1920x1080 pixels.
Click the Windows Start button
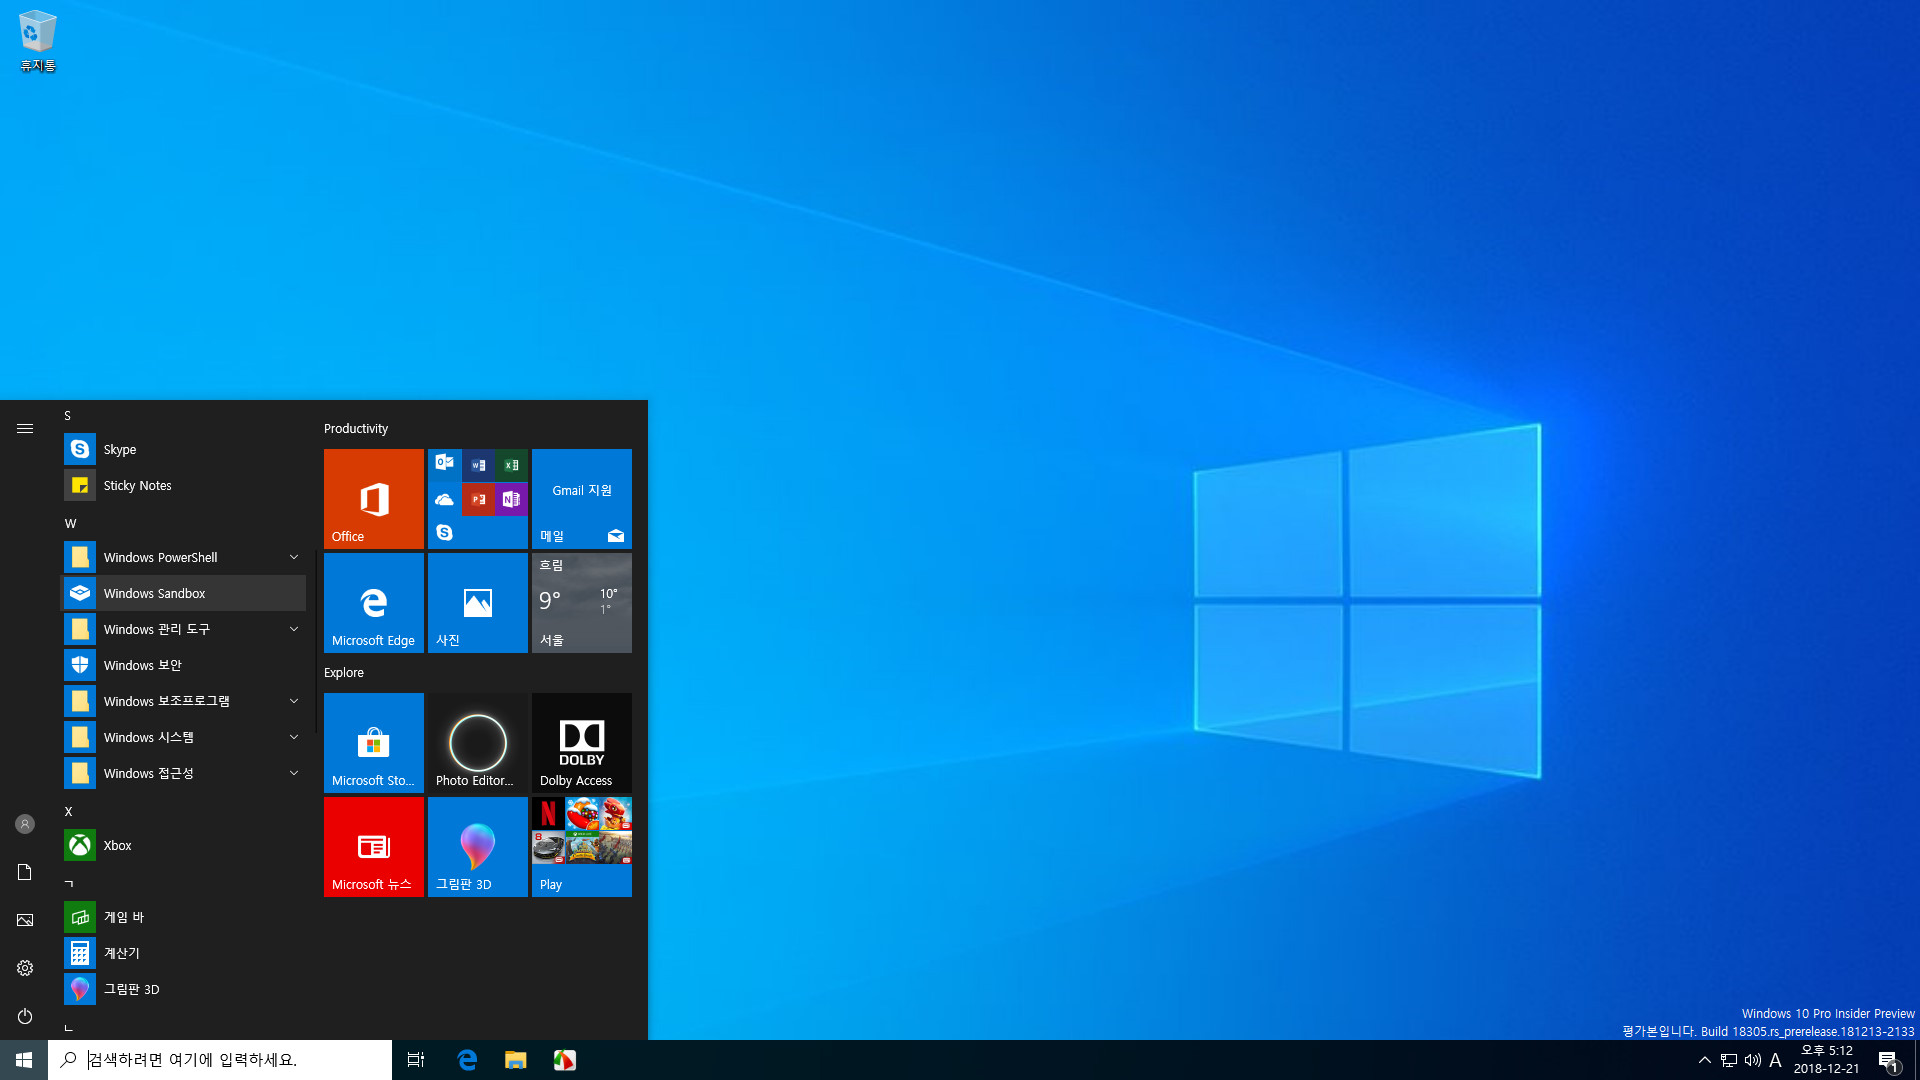(x=24, y=1060)
